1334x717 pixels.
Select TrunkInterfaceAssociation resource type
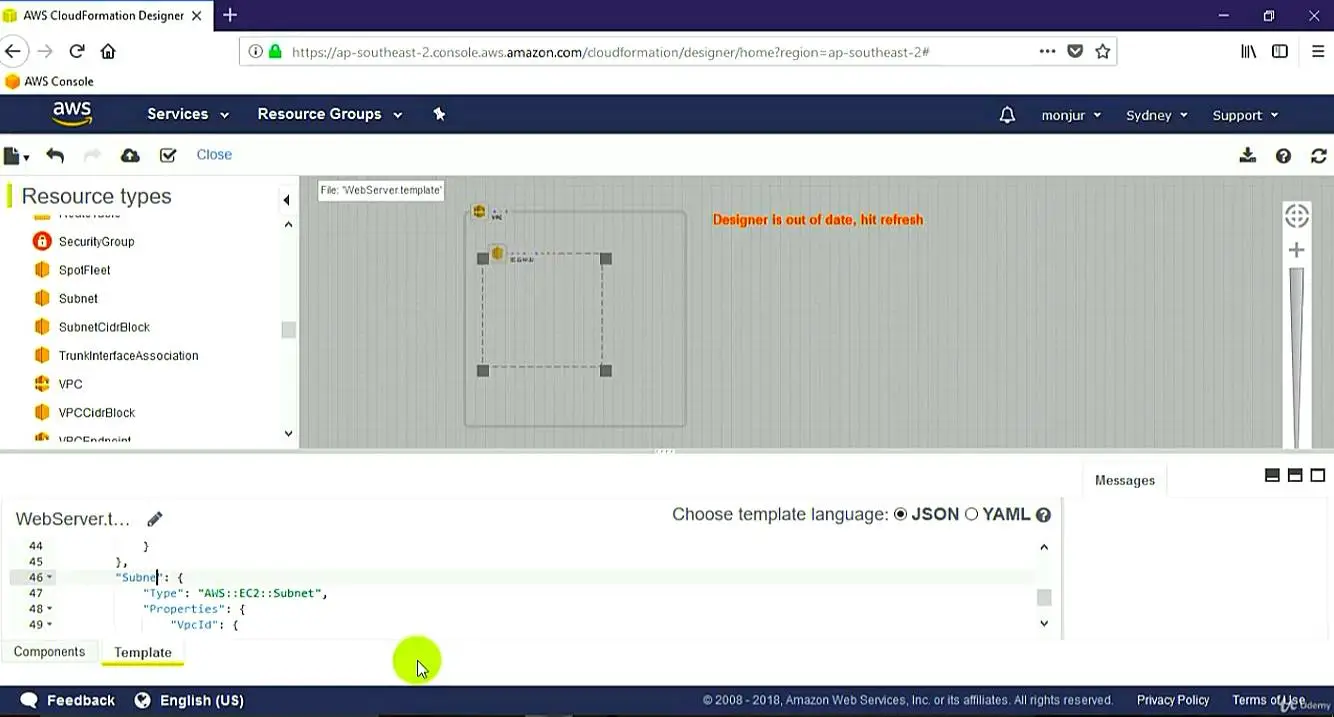pos(128,355)
